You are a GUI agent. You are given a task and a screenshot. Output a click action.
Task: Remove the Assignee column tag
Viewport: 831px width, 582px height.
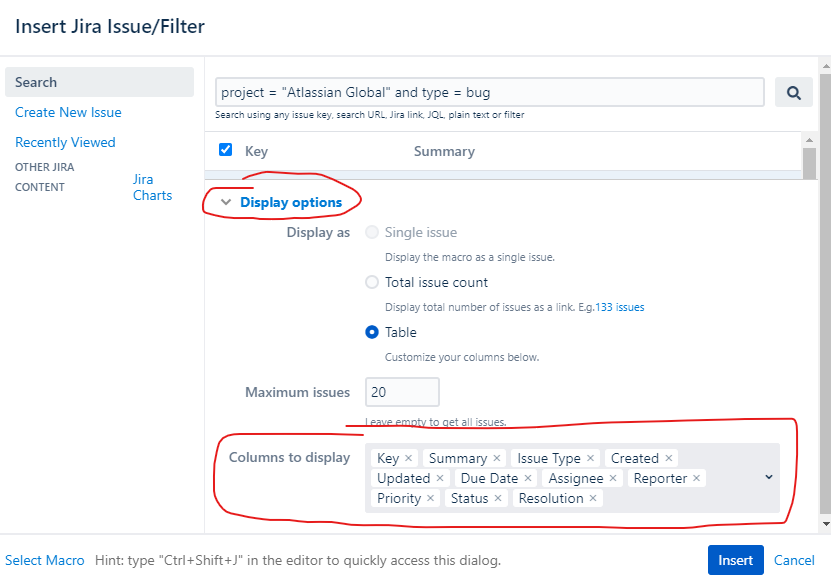click(613, 478)
